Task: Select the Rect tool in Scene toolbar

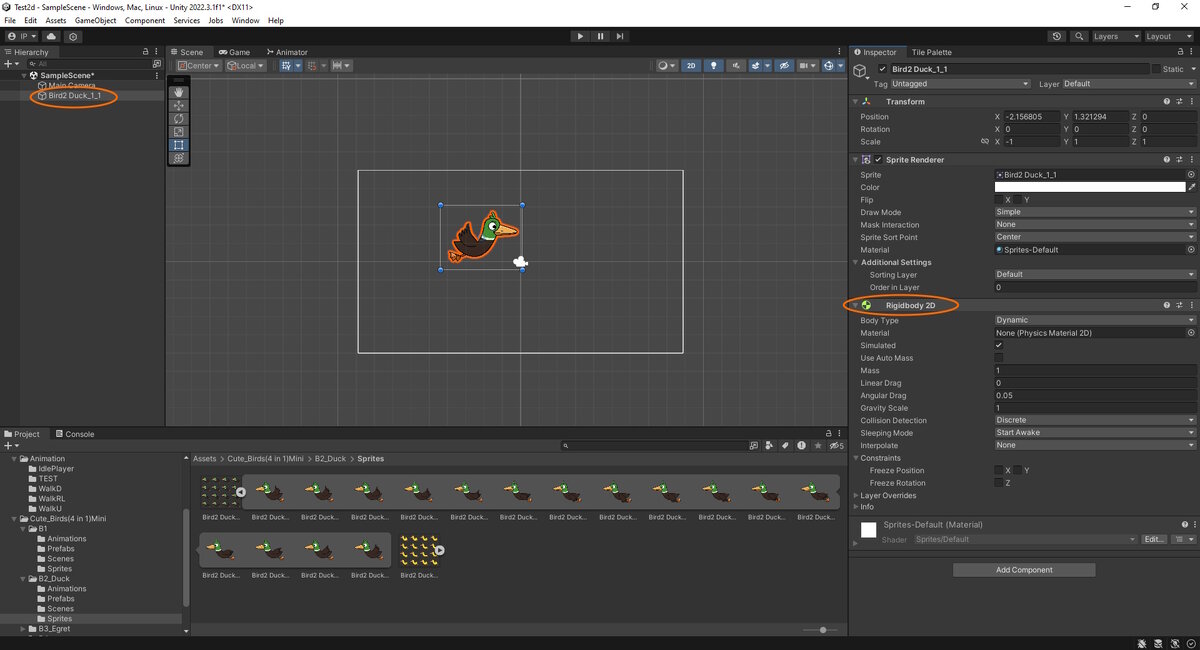Action: [x=179, y=145]
